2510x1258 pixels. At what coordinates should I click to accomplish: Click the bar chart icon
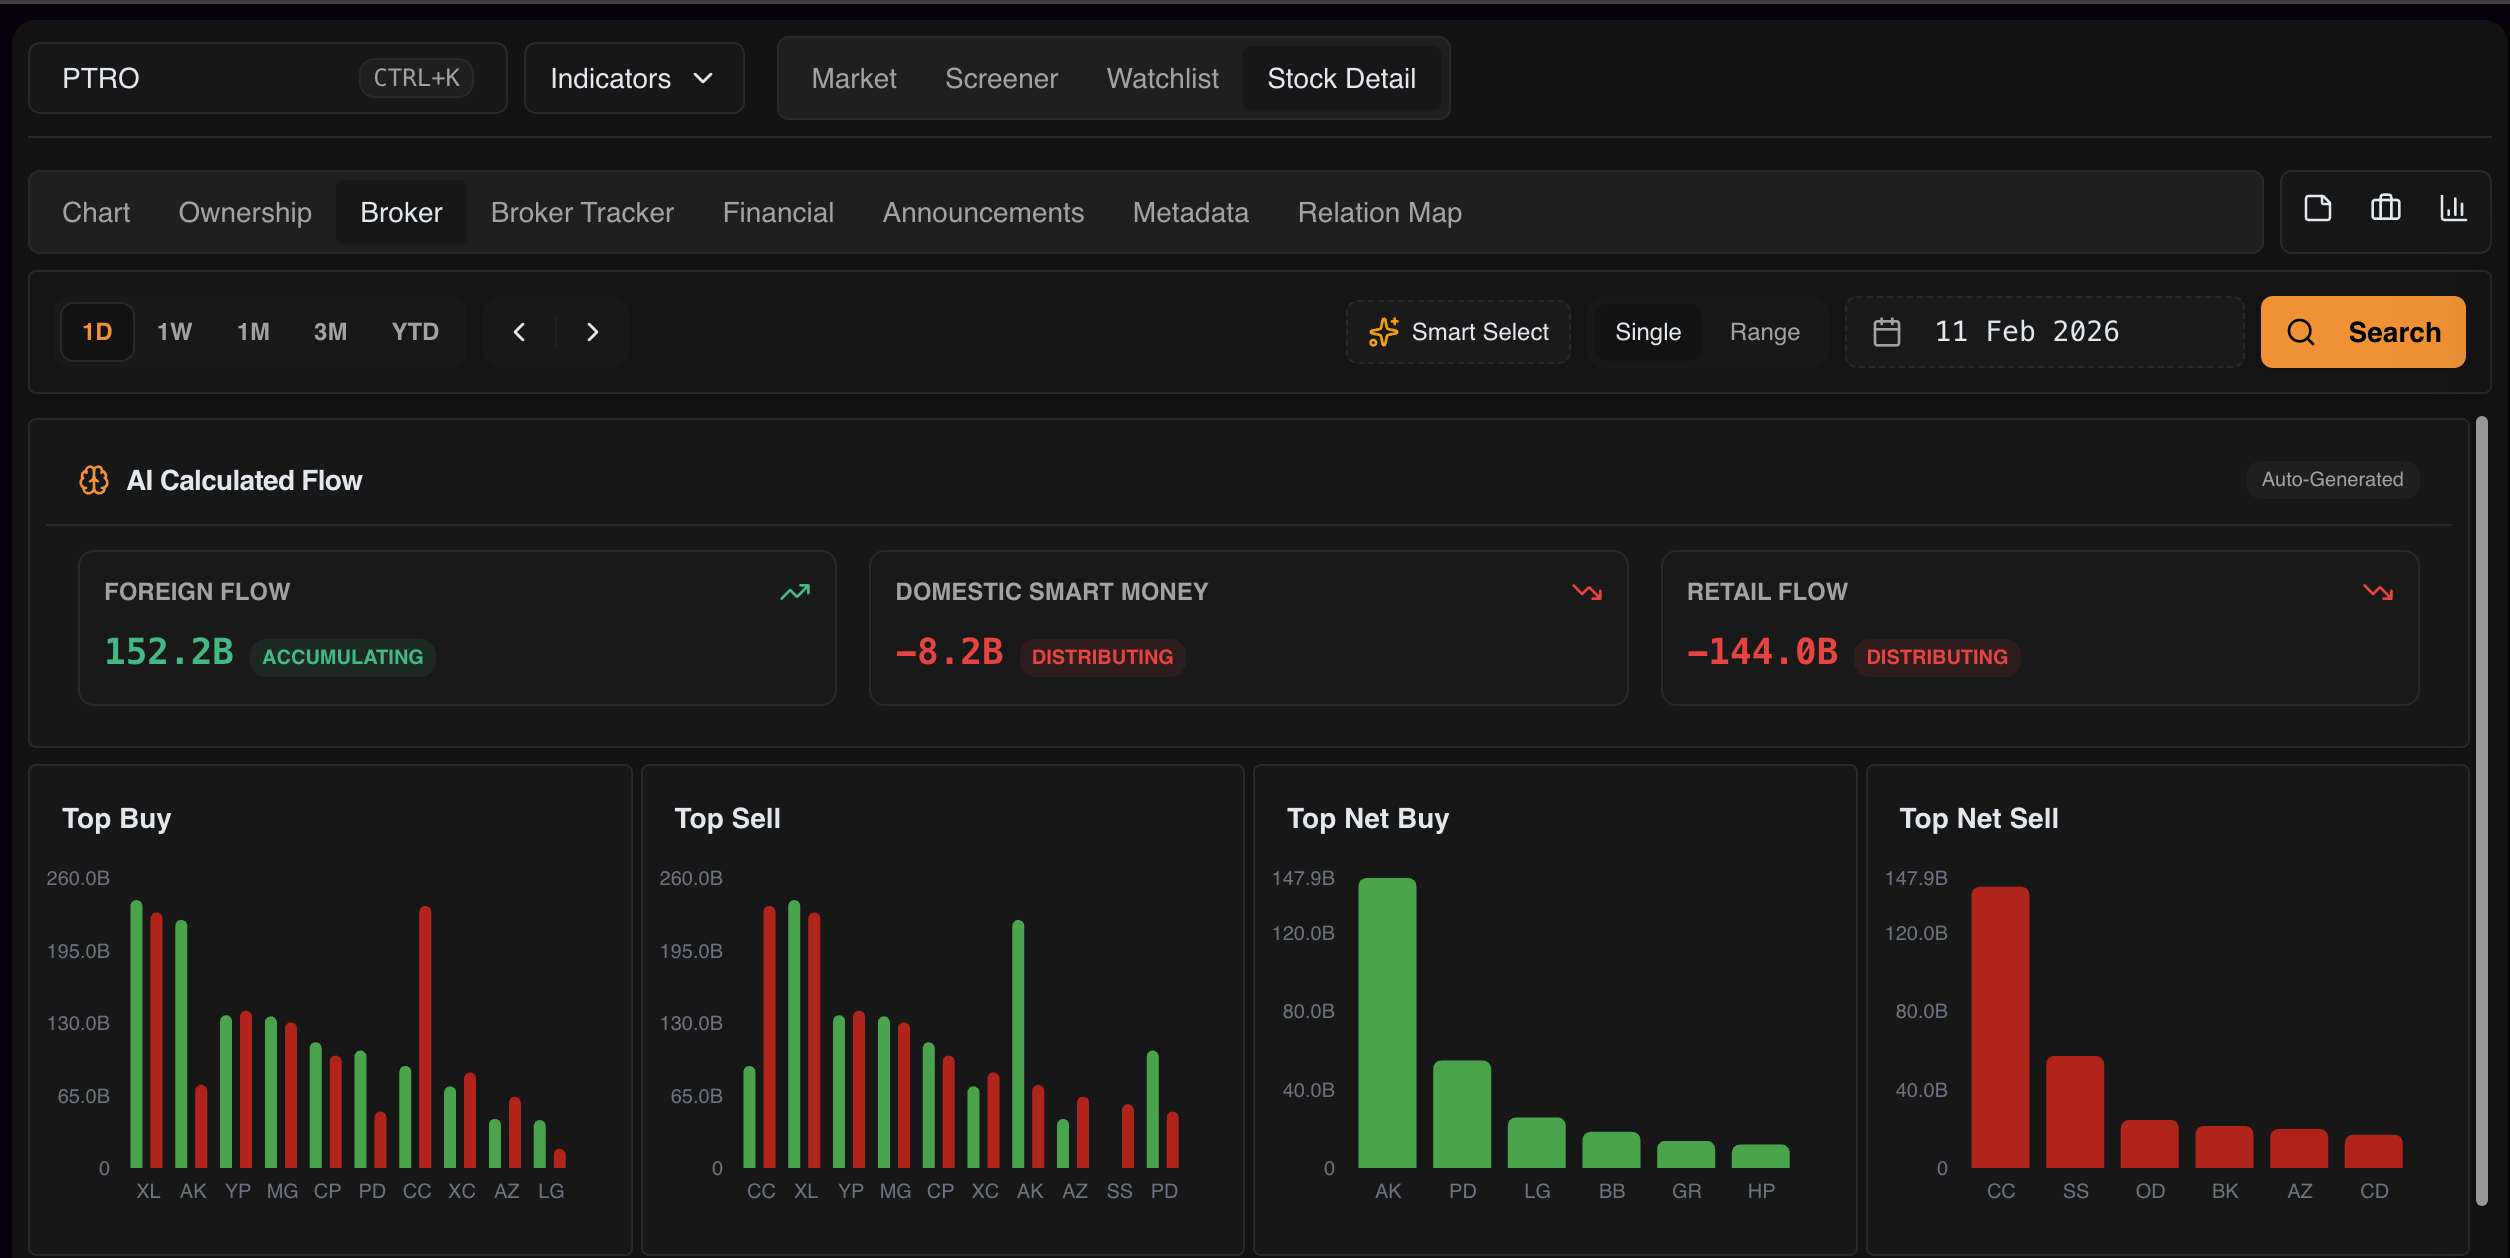tap(2452, 209)
